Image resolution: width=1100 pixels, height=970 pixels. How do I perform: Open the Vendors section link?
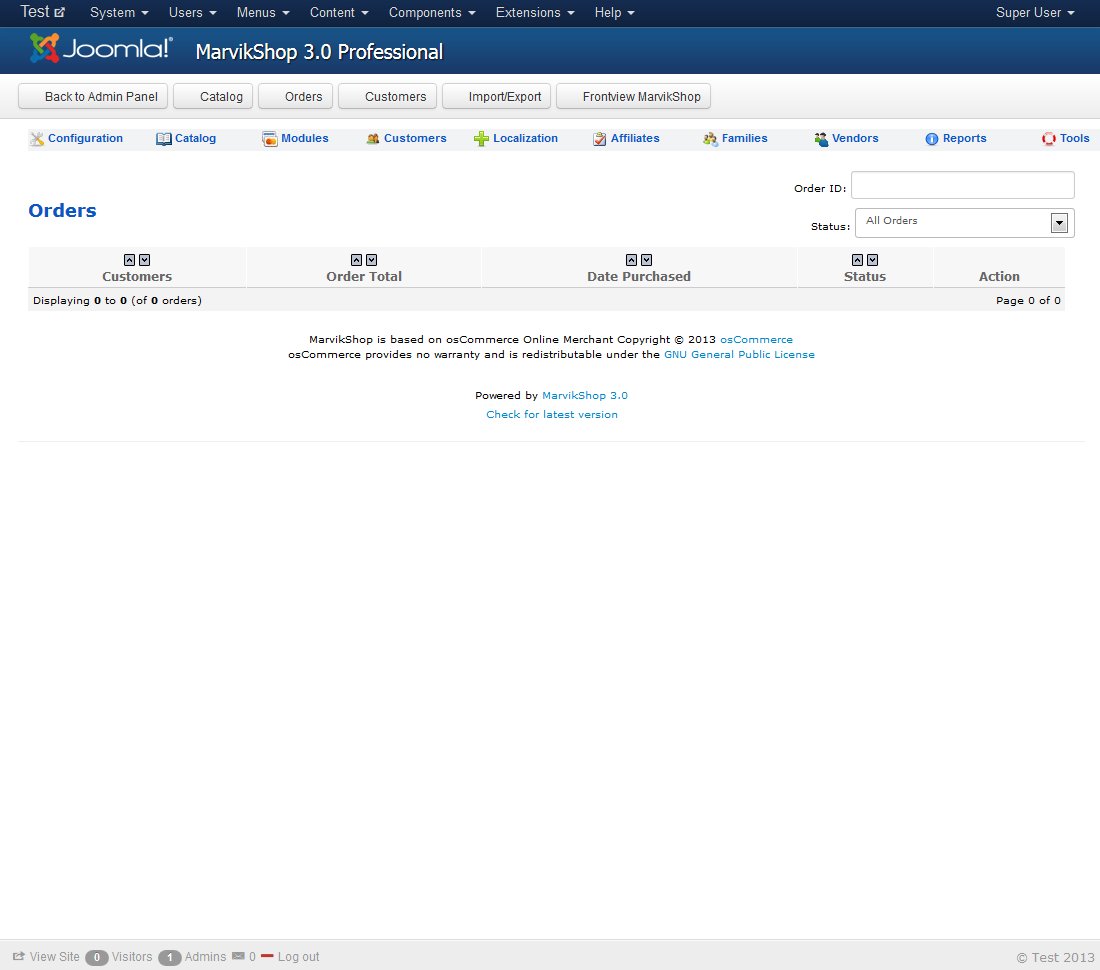pos(855,138)
